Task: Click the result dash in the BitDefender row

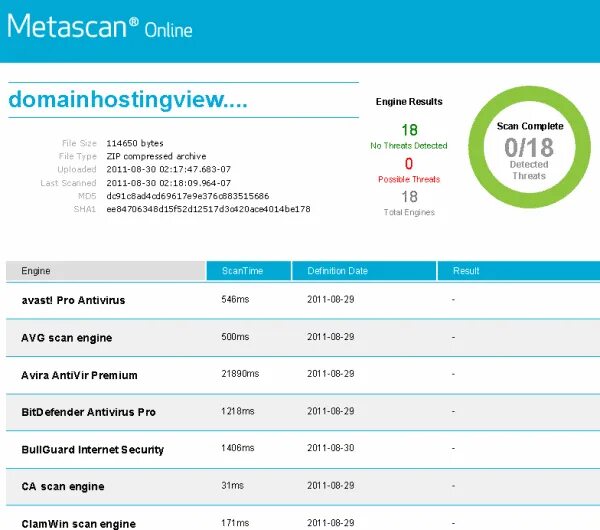Action: click(x=453, y=412)
